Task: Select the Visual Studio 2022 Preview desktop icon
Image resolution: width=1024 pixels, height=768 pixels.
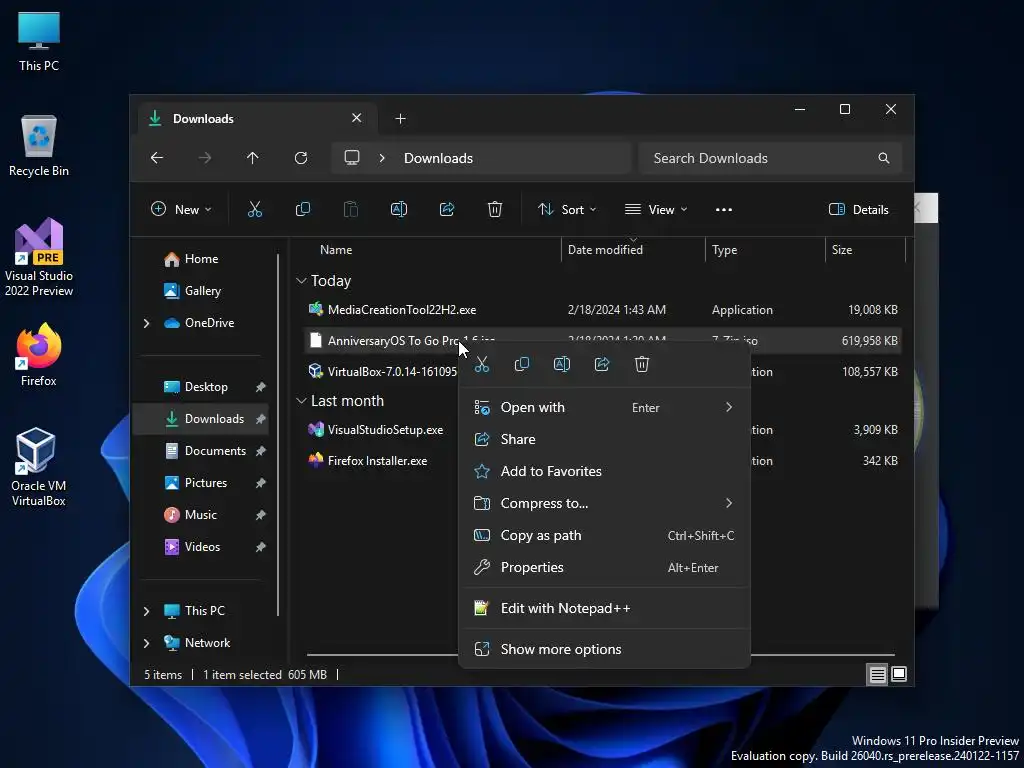Action: point(39,257)
